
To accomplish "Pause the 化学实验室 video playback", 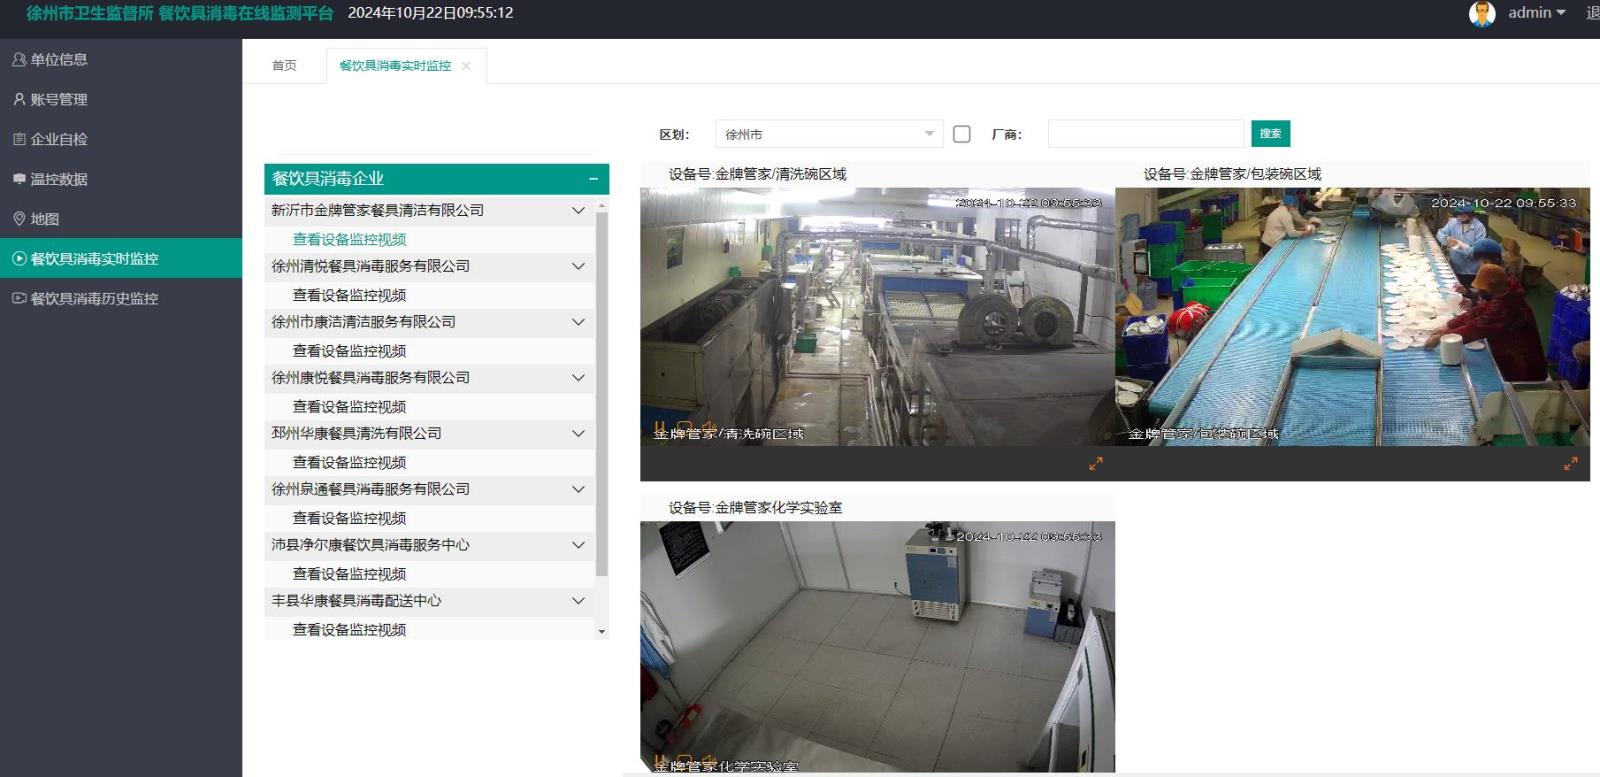I will 661,761.
